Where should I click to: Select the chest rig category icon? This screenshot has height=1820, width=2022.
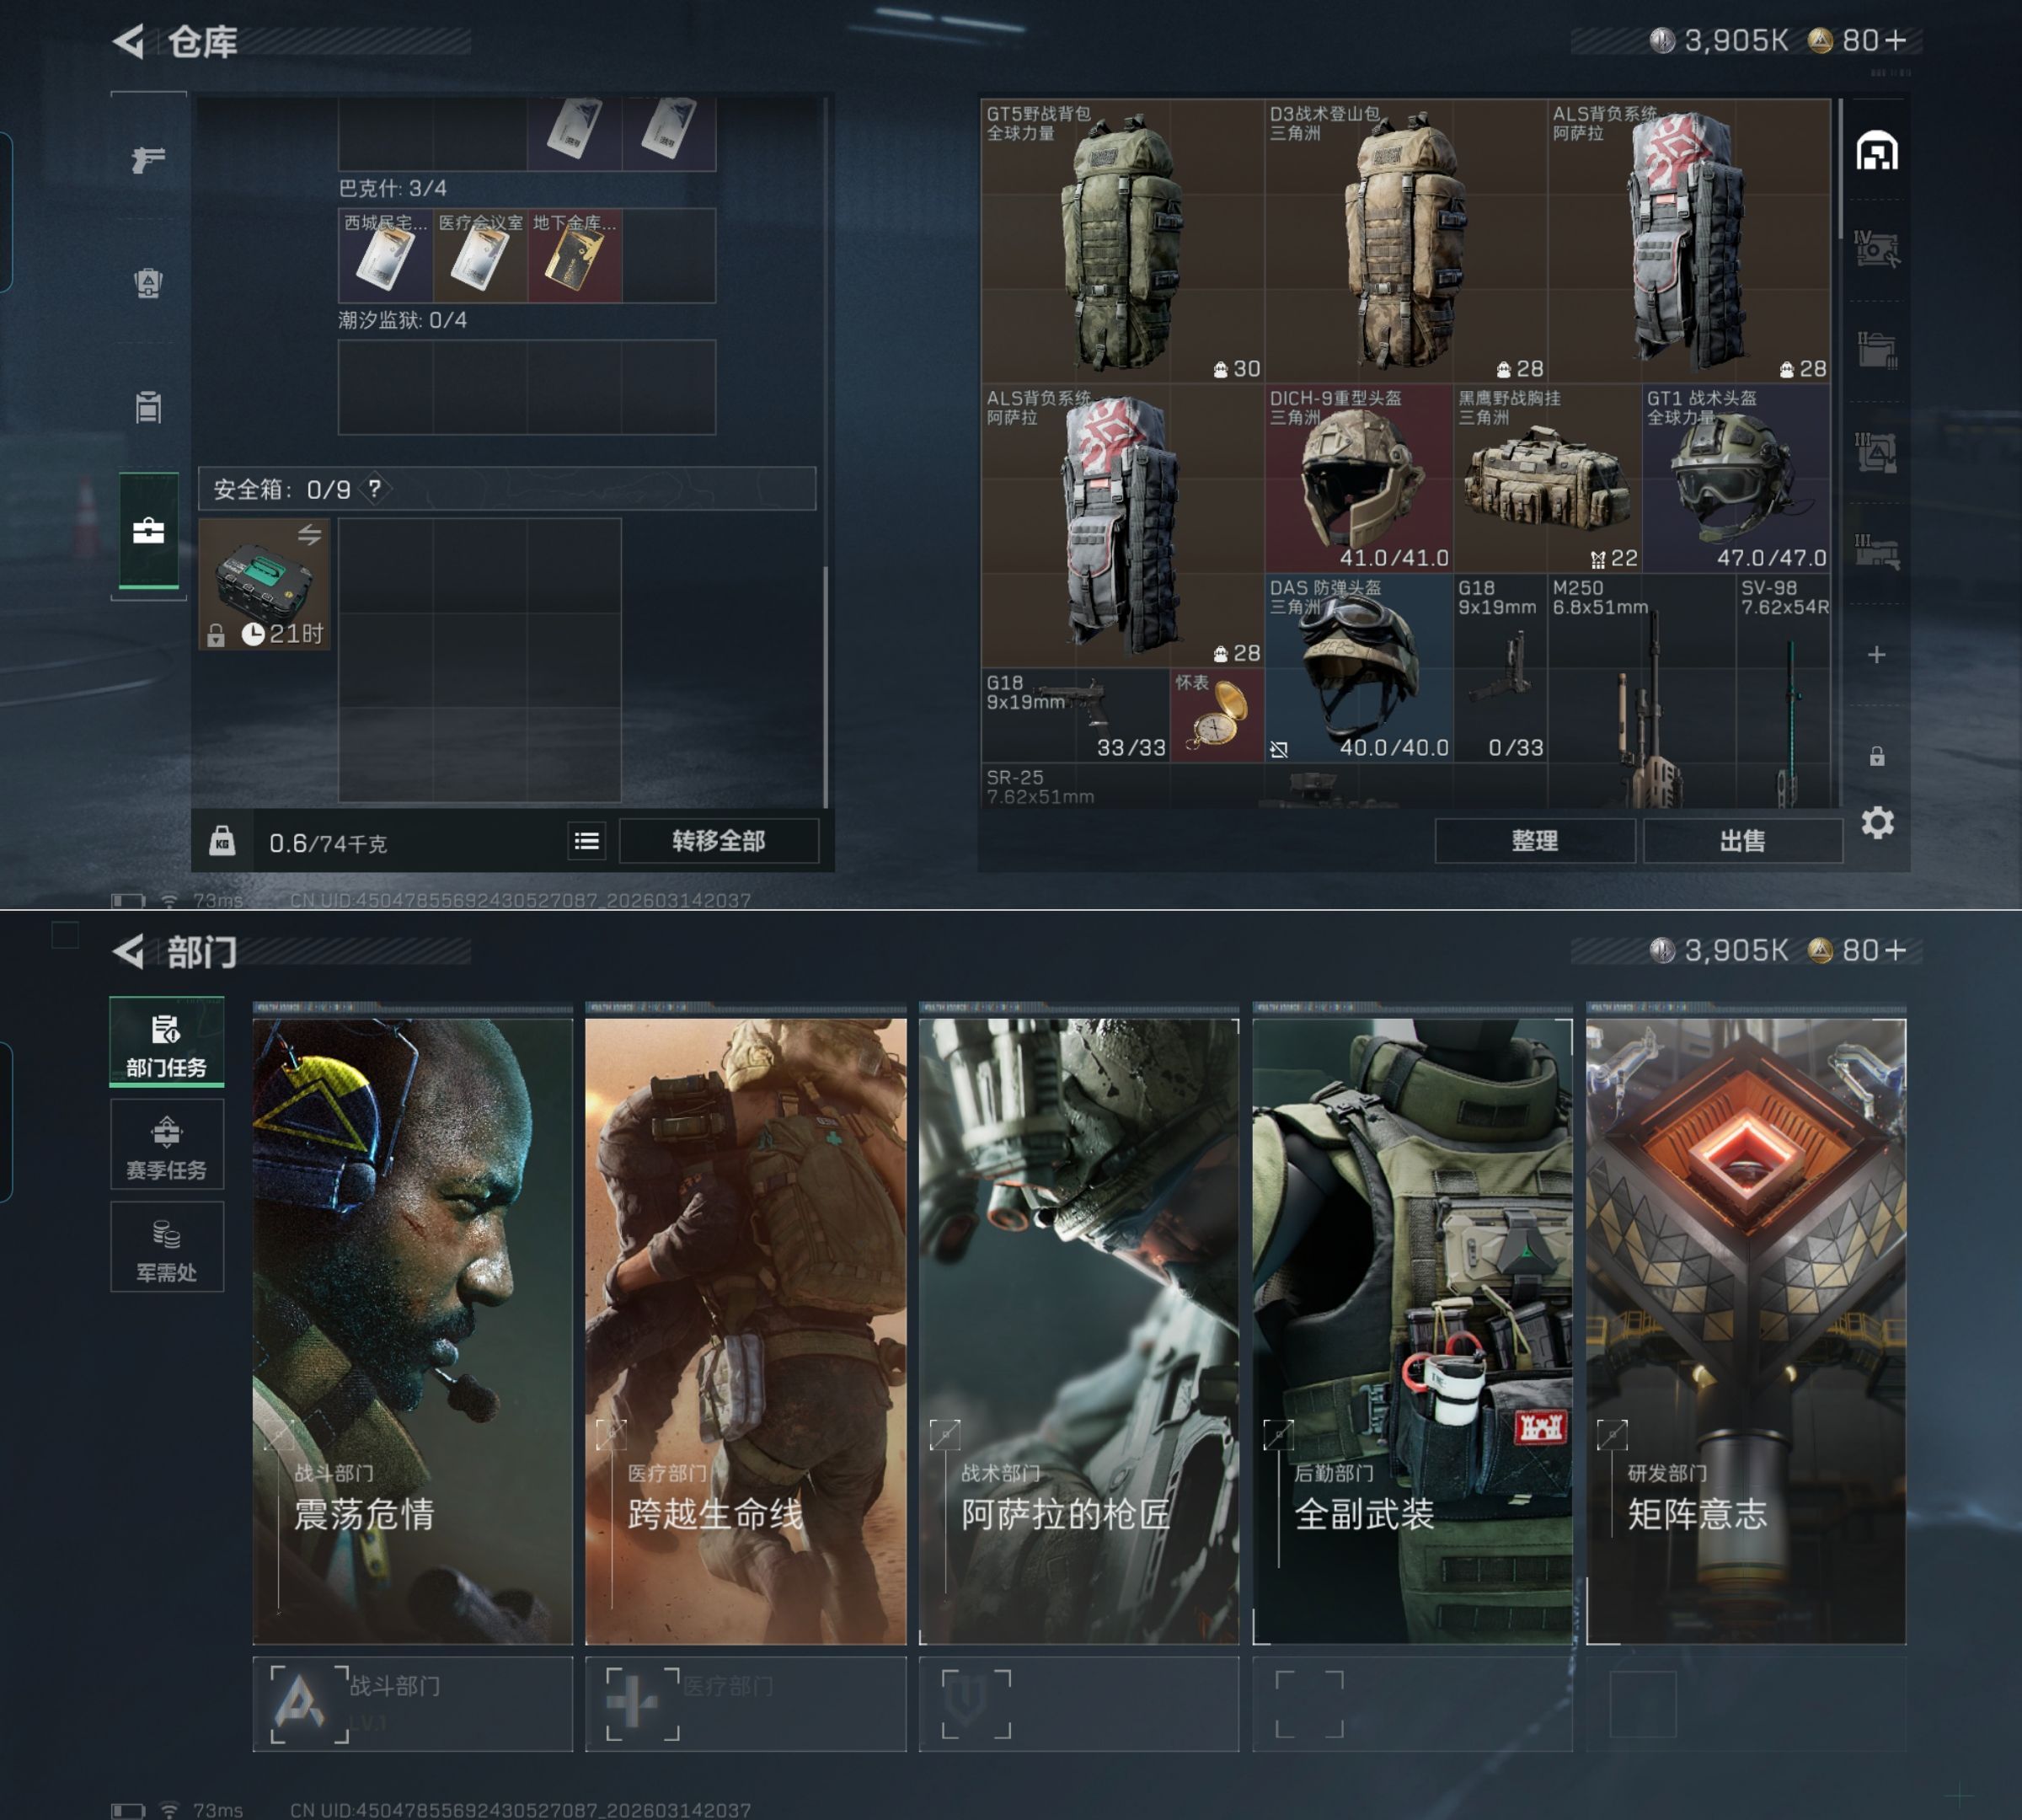pos(148,407)
